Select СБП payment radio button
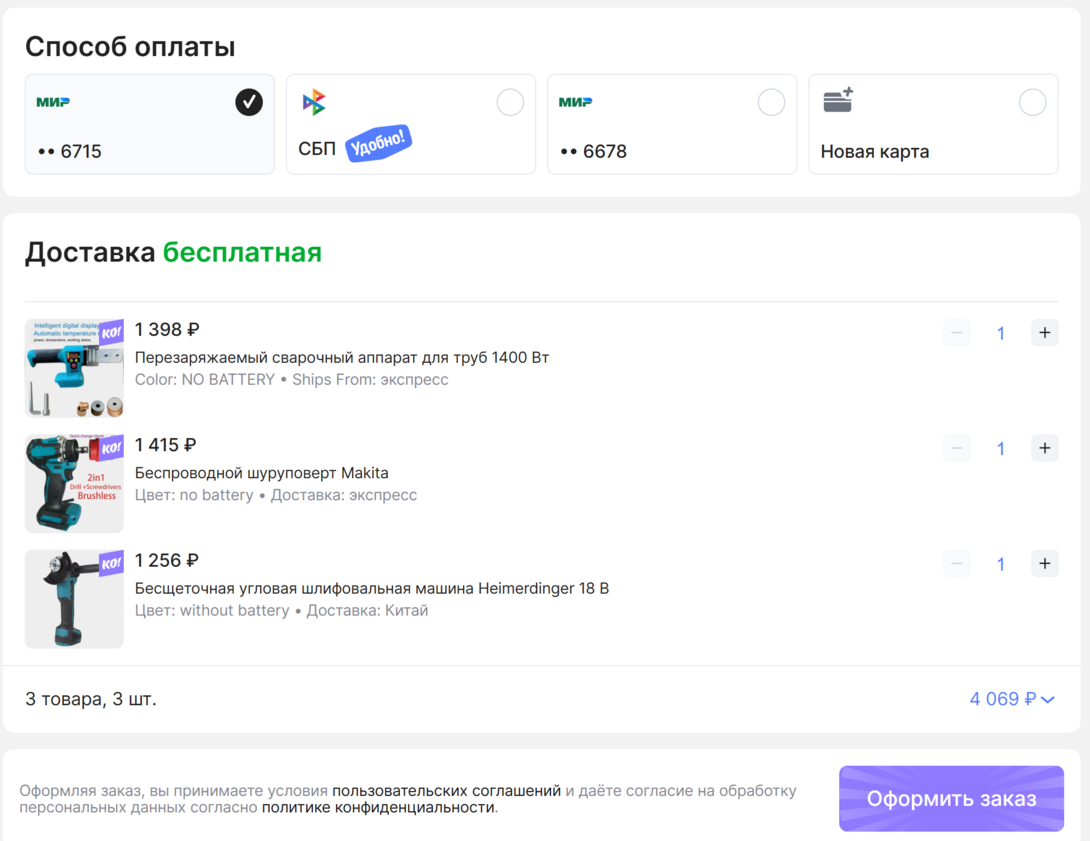Viewport: 1090px width, 841px height. [x=510, y=102]
